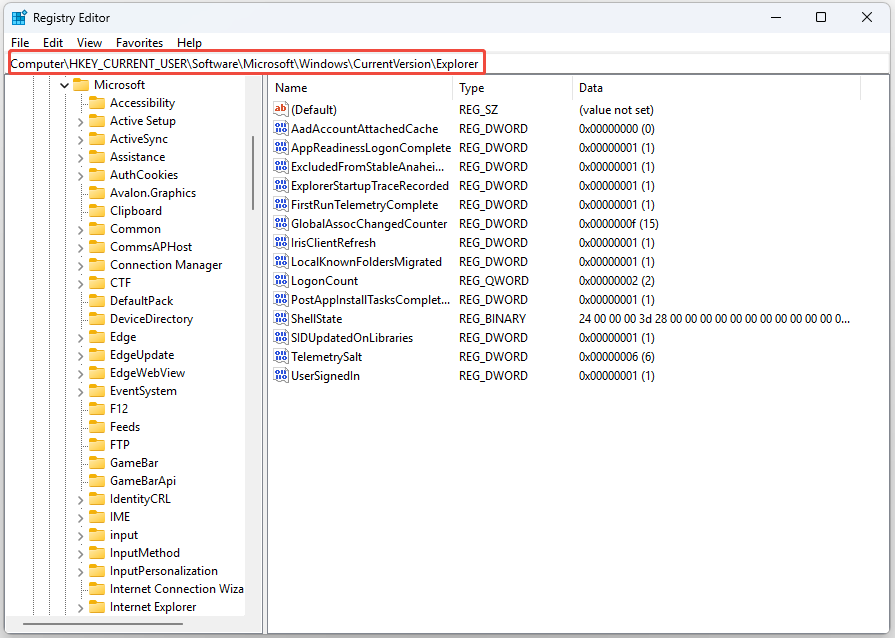Open the Favorites menu

[x=139, y=43]
